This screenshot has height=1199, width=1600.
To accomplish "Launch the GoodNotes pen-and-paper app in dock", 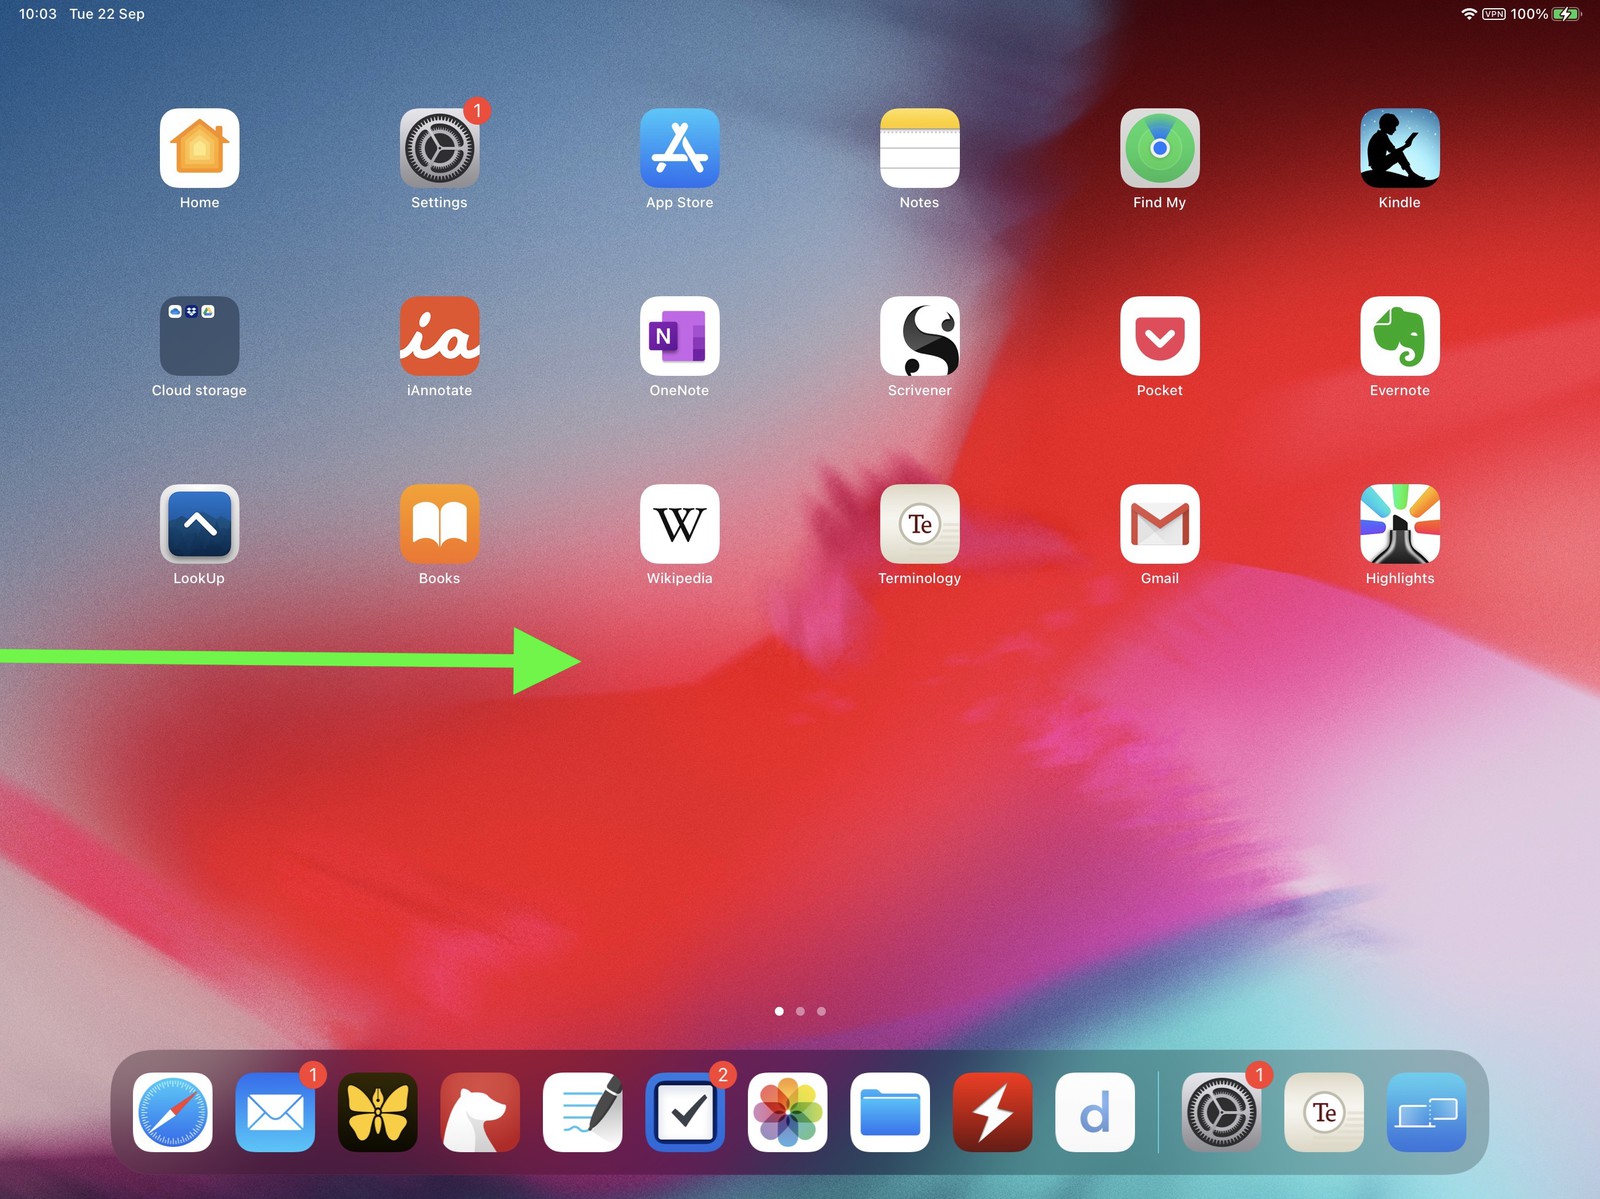I will pyautogui.click(x=582, y=1112).
